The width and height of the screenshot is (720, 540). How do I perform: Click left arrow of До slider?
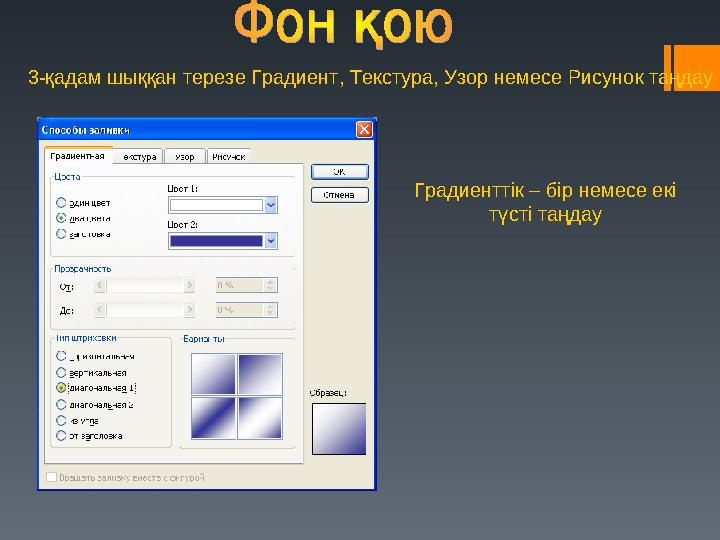tap(100, 310)
